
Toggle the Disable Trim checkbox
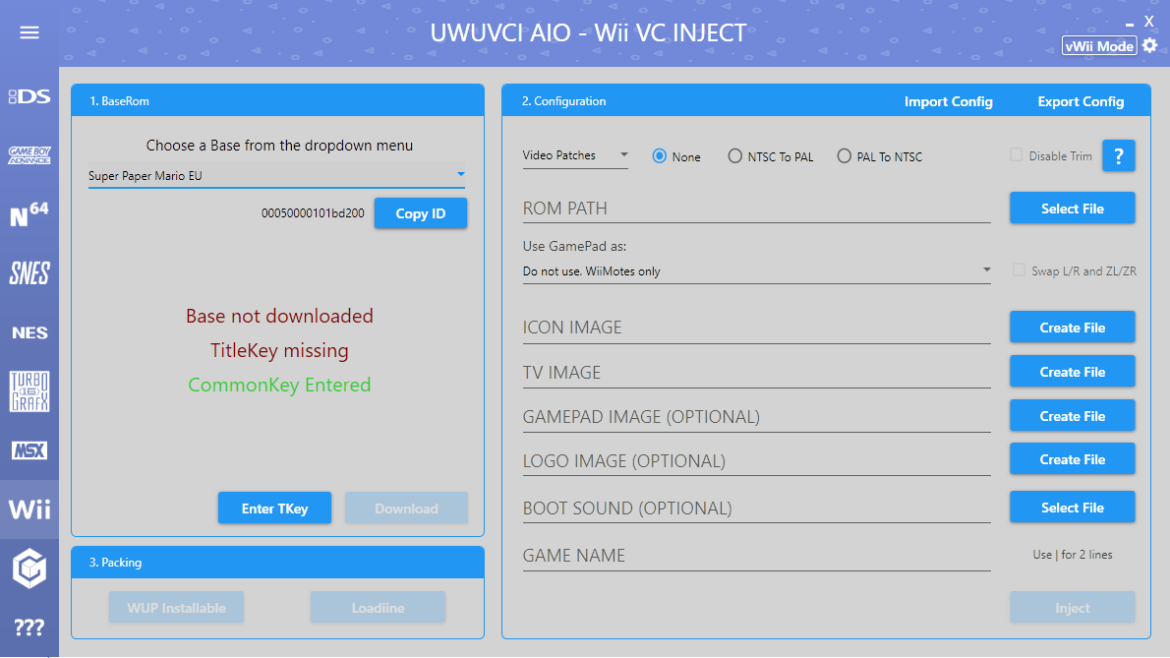tap(1016, 155)
